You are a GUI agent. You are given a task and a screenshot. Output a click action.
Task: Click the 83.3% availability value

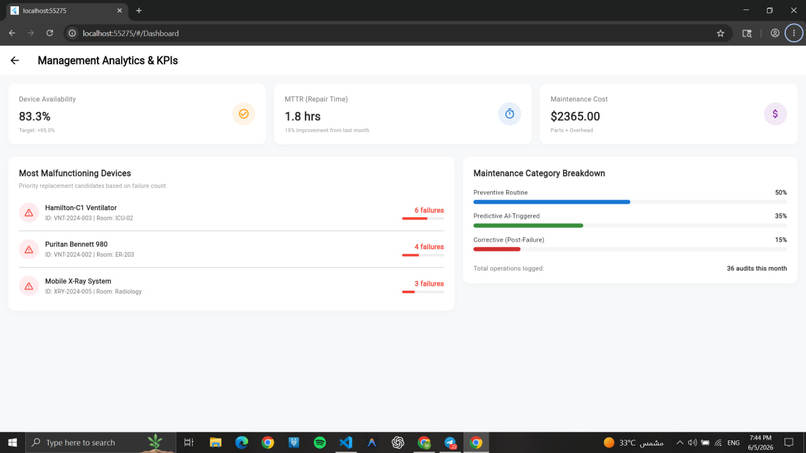click(x=34, y=117)
